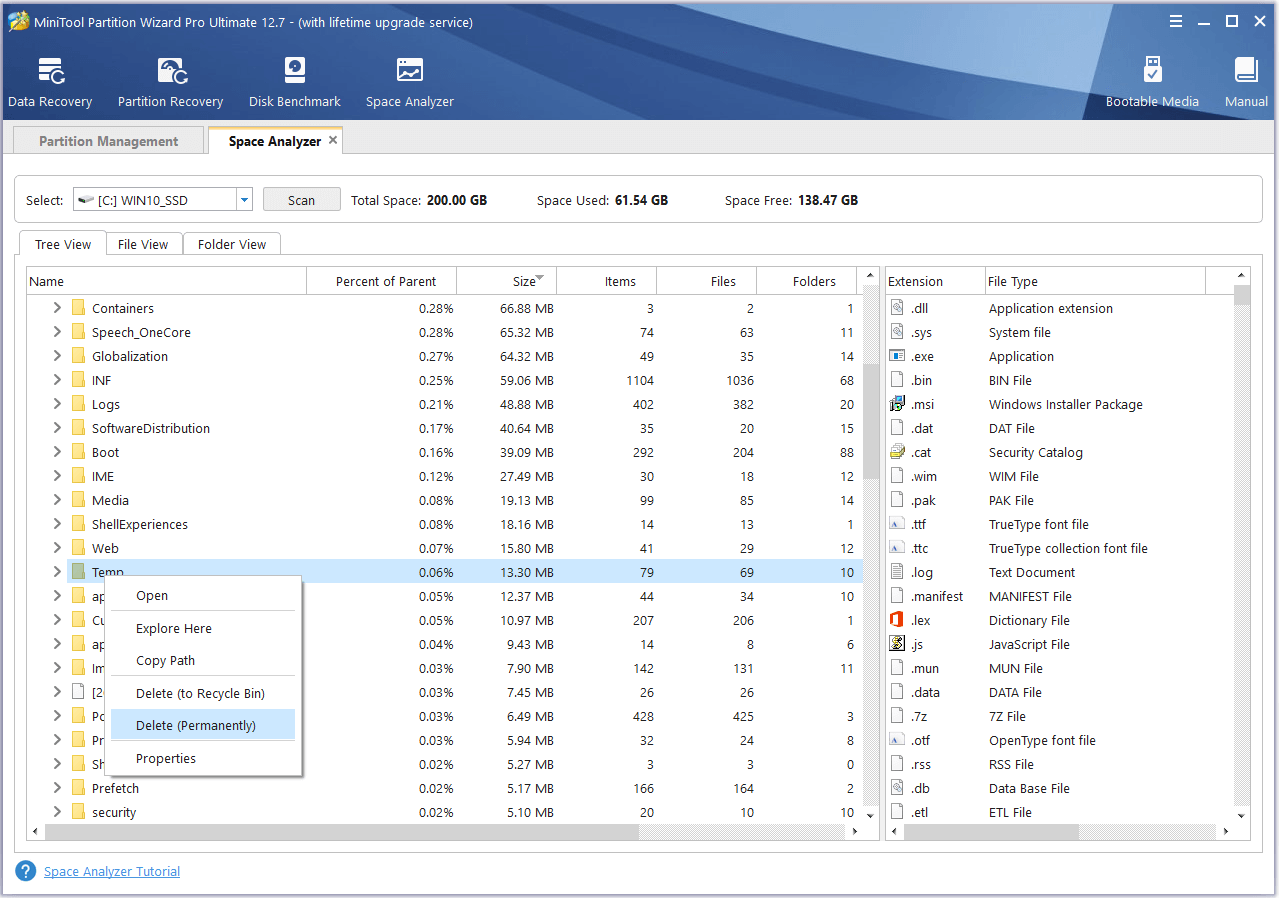Open the drive selection dropdown
1279x898 pixels.
[244, 200]
